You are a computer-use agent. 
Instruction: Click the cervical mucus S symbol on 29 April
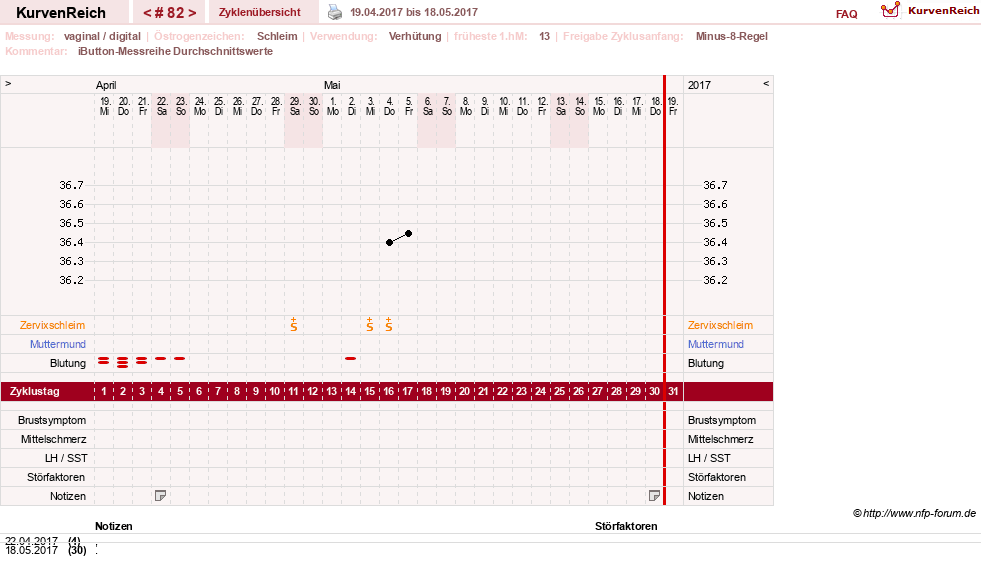pyautogui.click(x=293, y=324)
